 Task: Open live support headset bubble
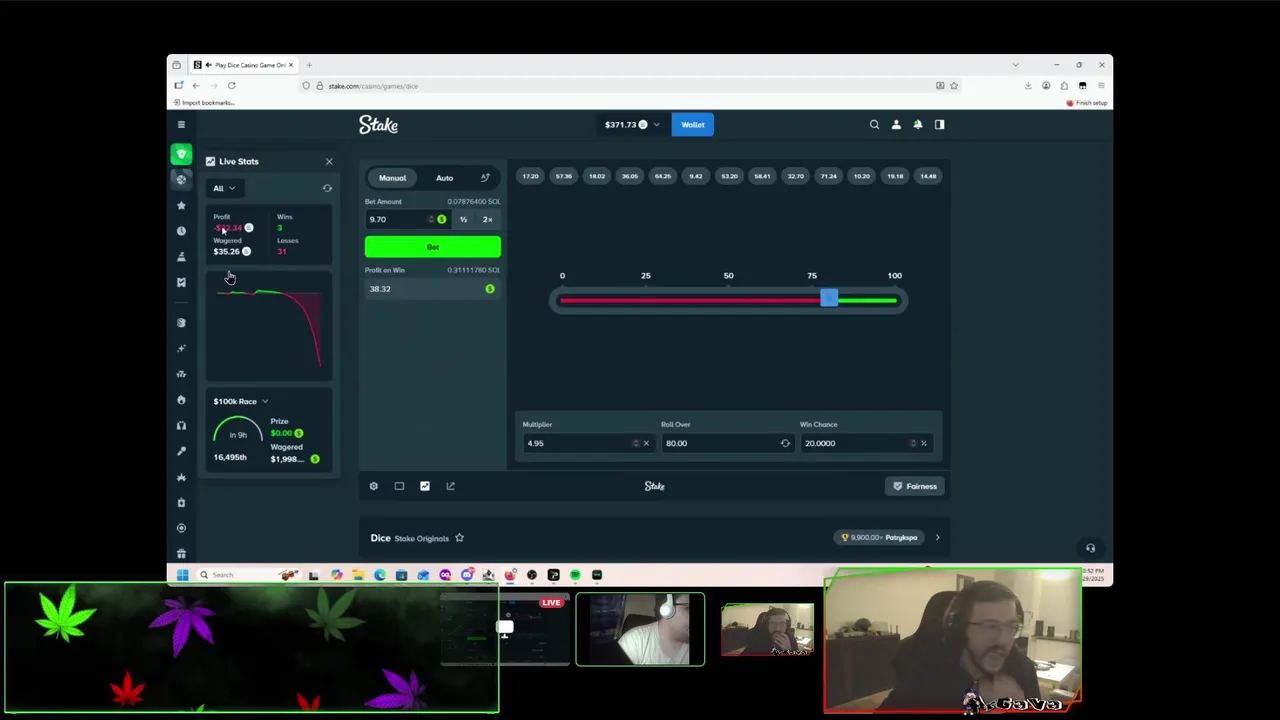coord(1090,548)
